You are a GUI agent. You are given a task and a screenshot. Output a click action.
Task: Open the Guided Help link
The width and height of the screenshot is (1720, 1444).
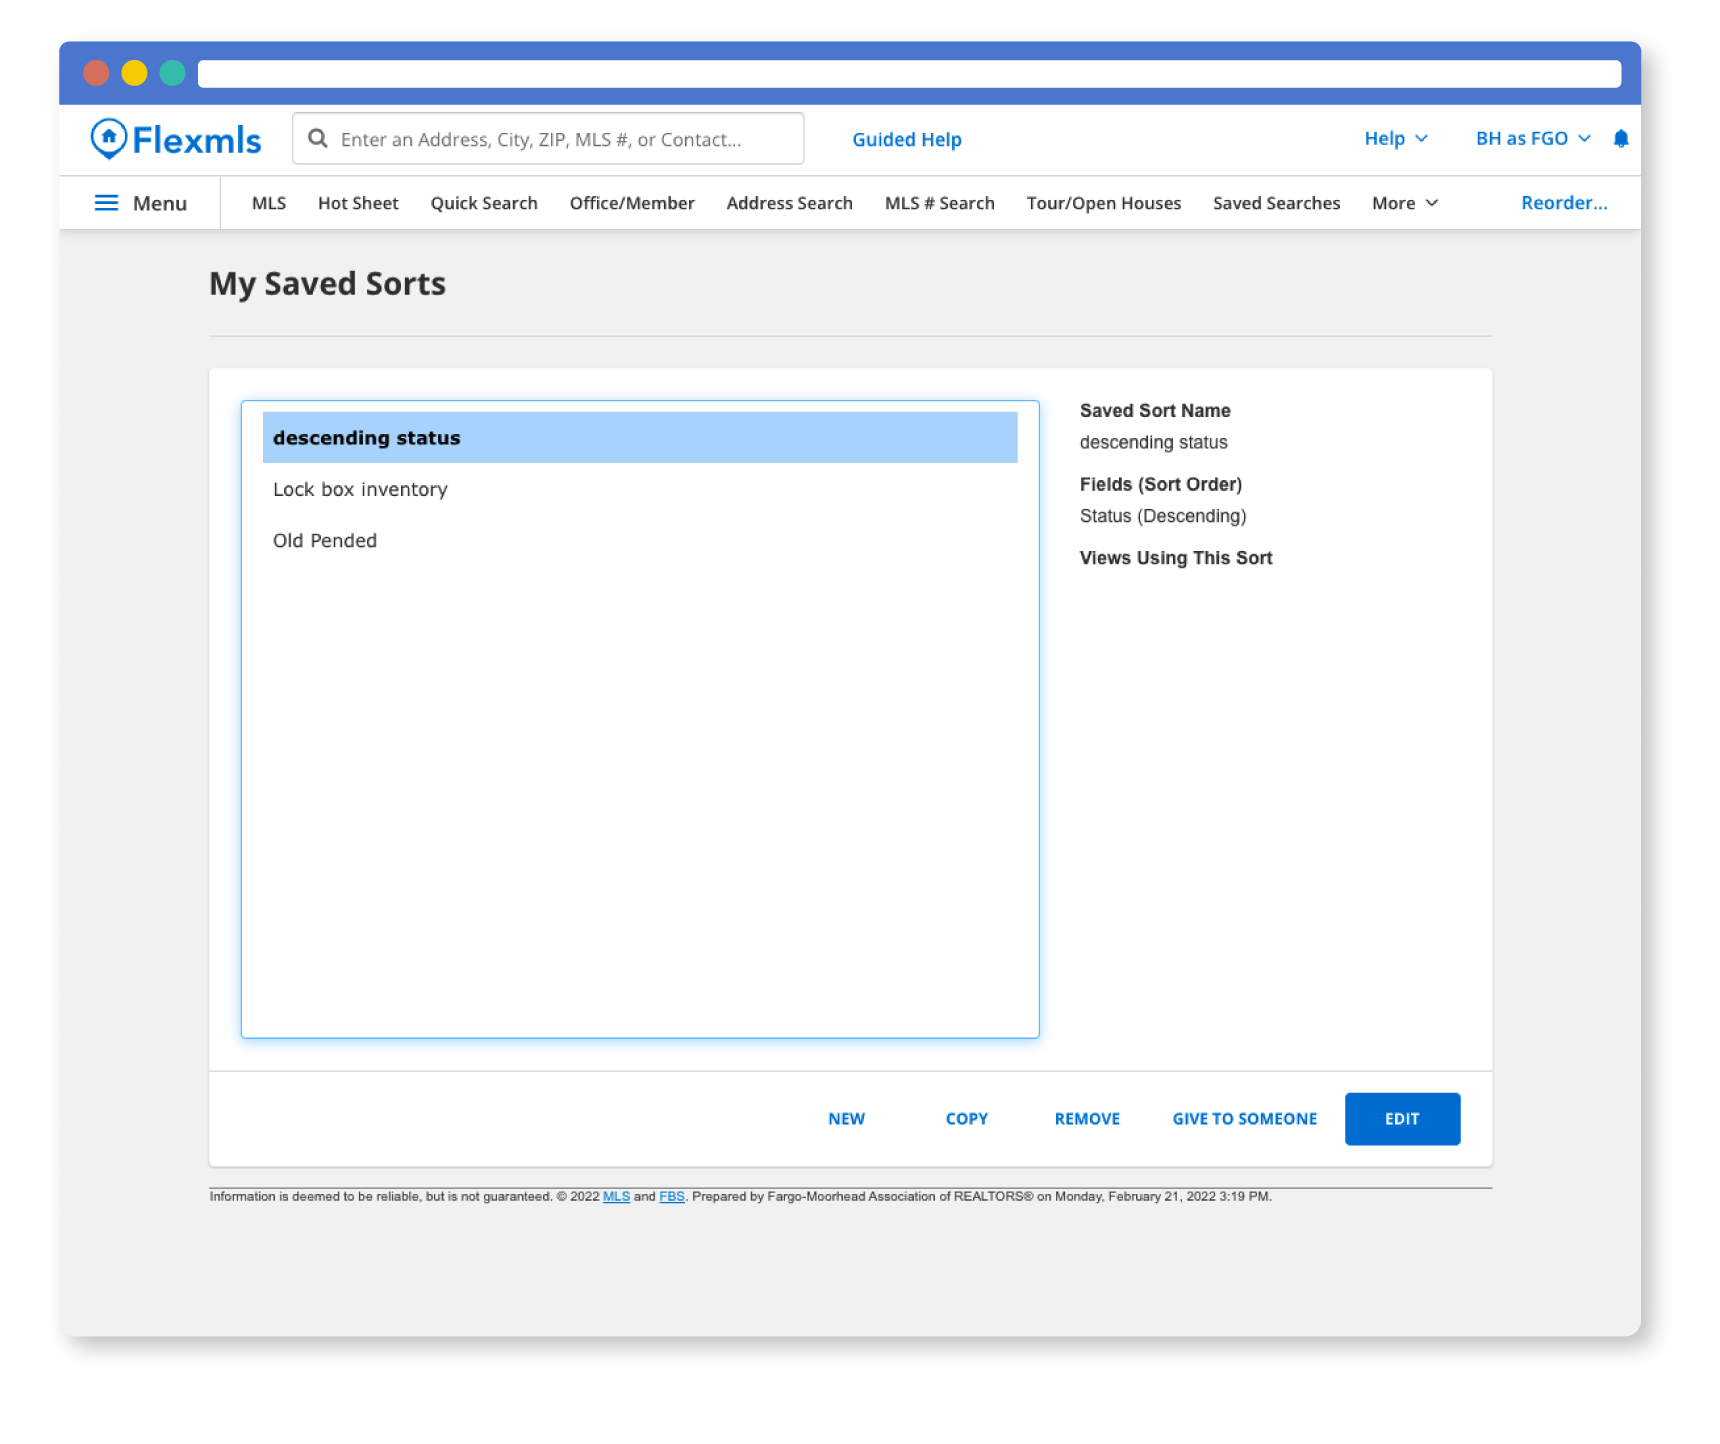click(906, 140)
